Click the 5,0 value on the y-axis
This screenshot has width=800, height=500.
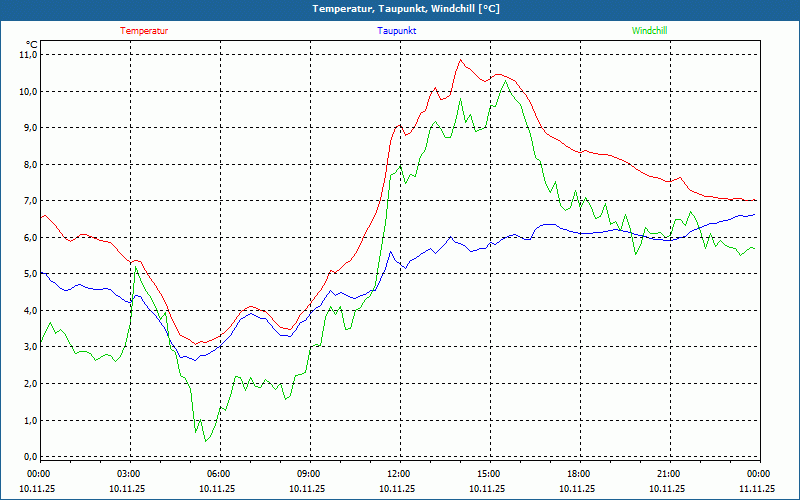coord(29,274)
